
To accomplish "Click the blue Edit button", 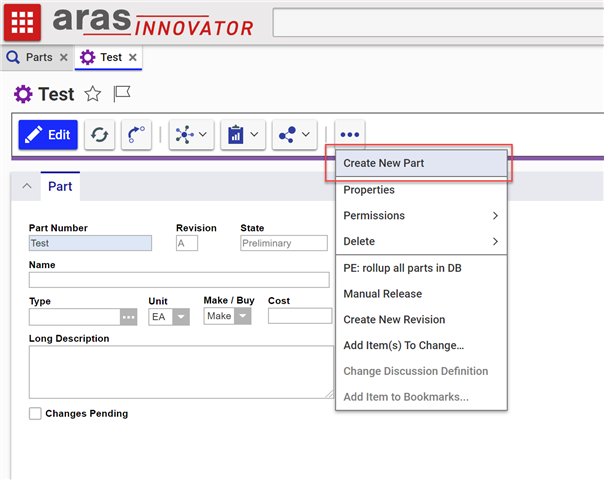I will click(48, 134).
